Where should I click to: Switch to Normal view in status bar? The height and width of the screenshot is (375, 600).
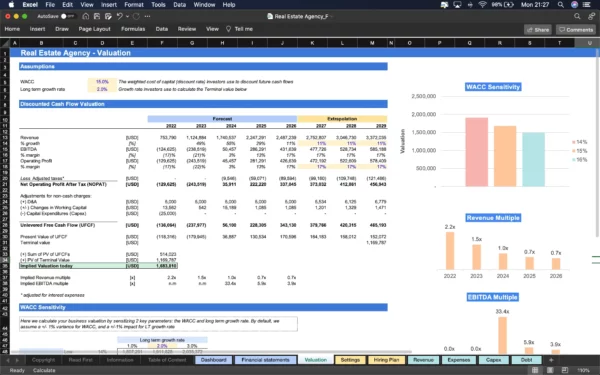pyautogui.click(x=535, y=370)
